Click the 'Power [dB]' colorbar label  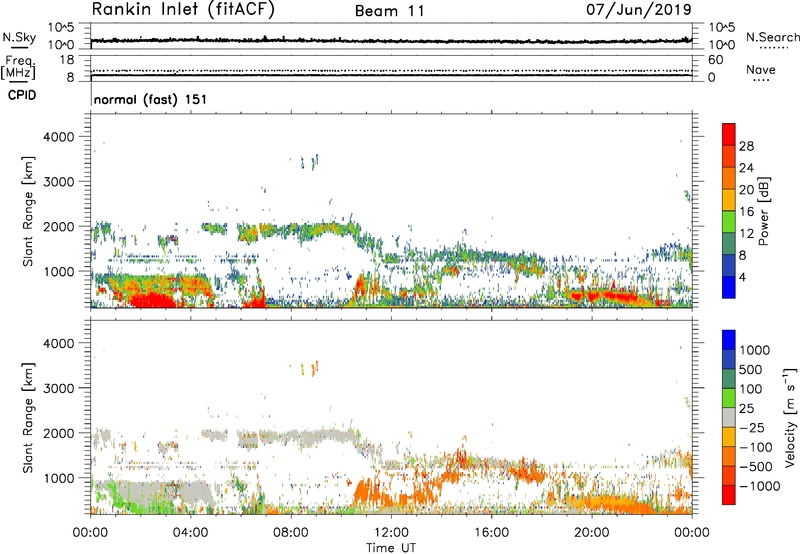[x=763, y=211]
